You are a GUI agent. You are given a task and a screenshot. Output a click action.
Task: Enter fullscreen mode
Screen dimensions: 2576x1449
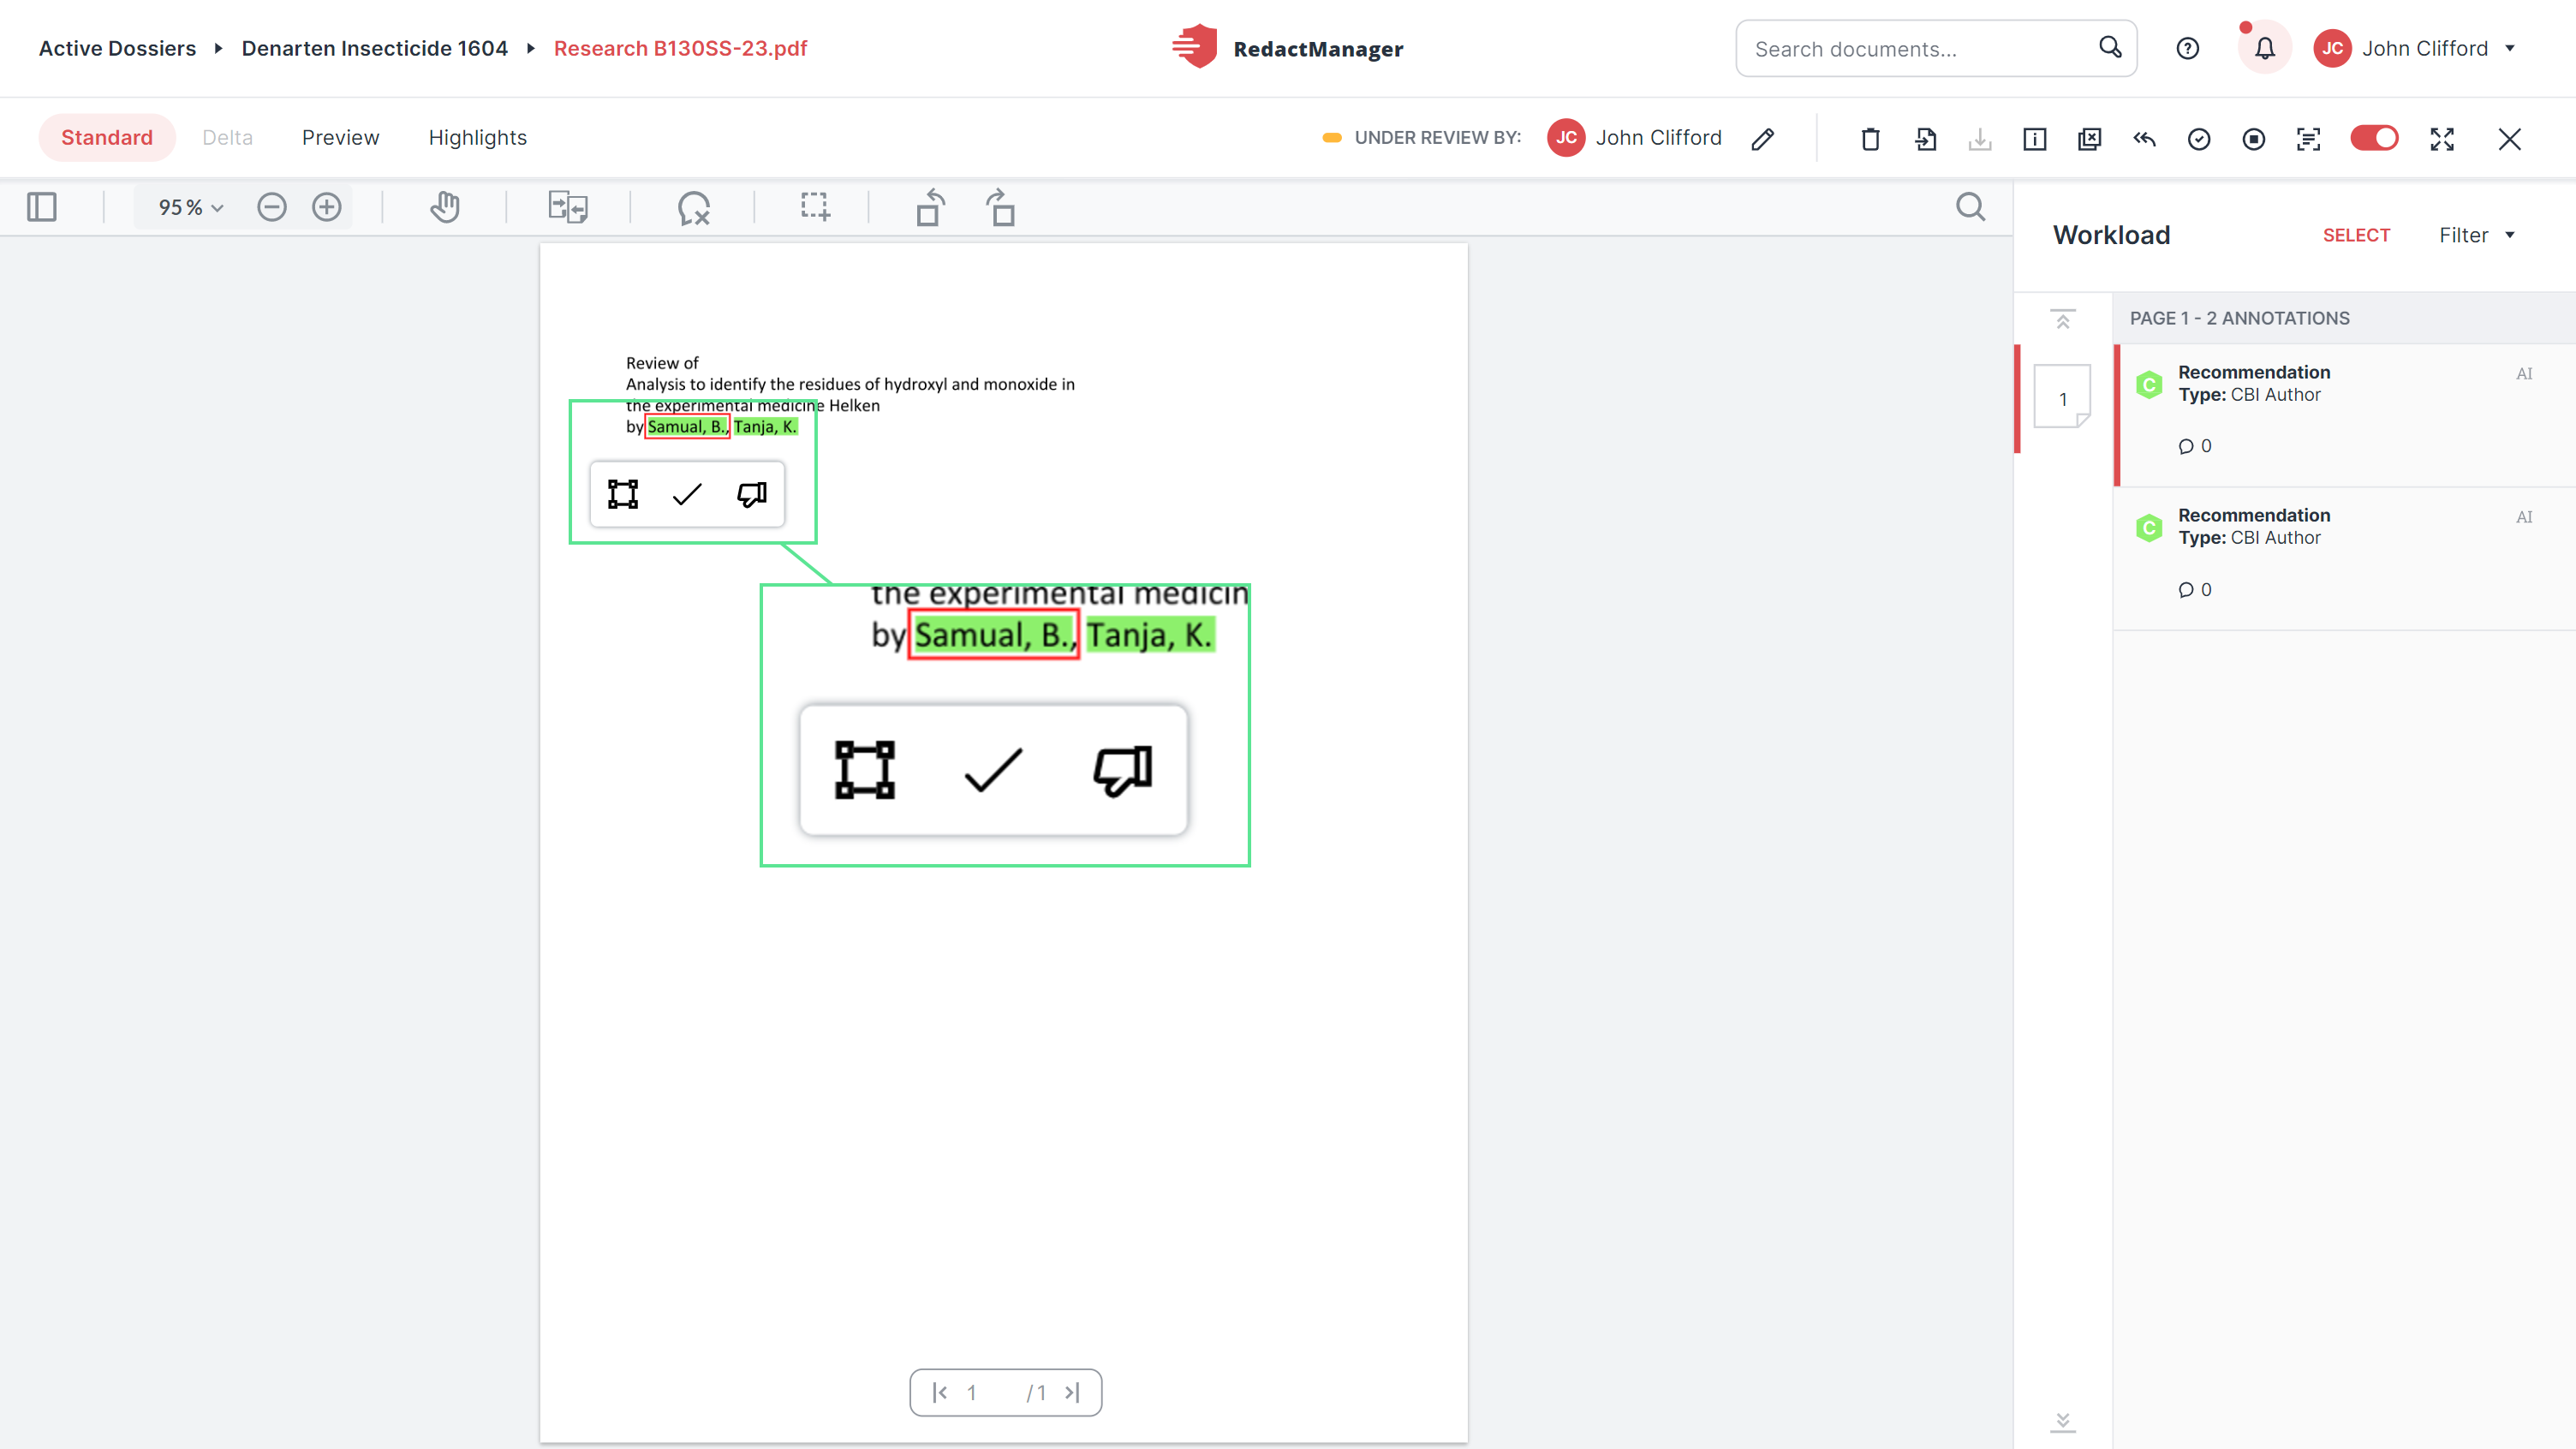2442,139
